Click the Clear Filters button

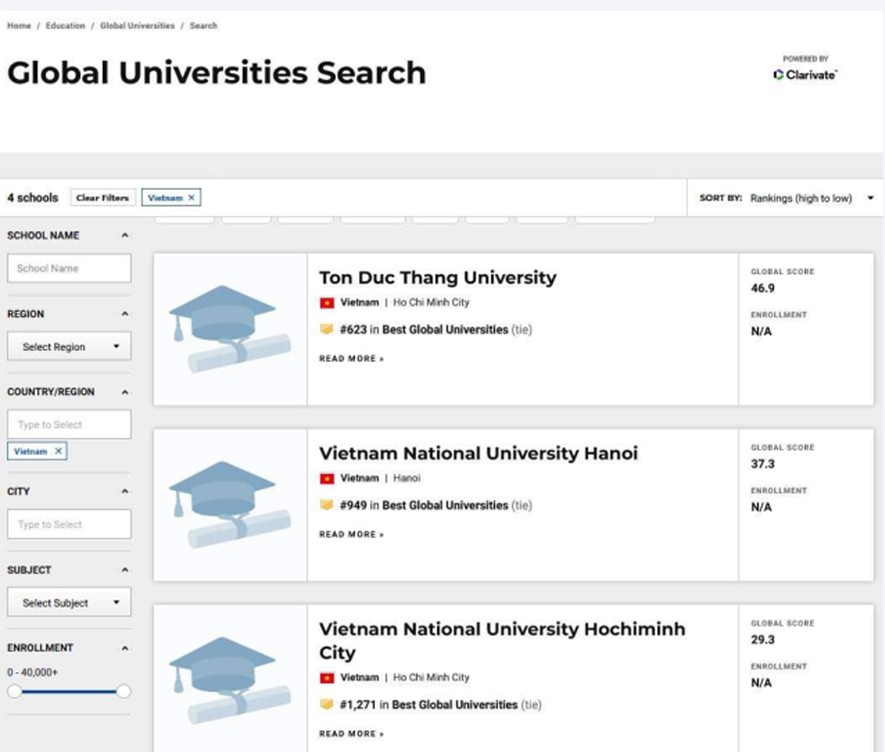tap(103, 198)
